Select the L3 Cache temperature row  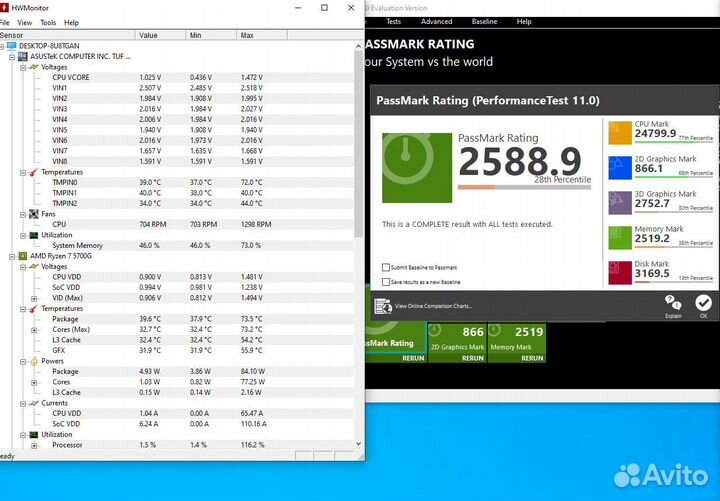(177, 340)
